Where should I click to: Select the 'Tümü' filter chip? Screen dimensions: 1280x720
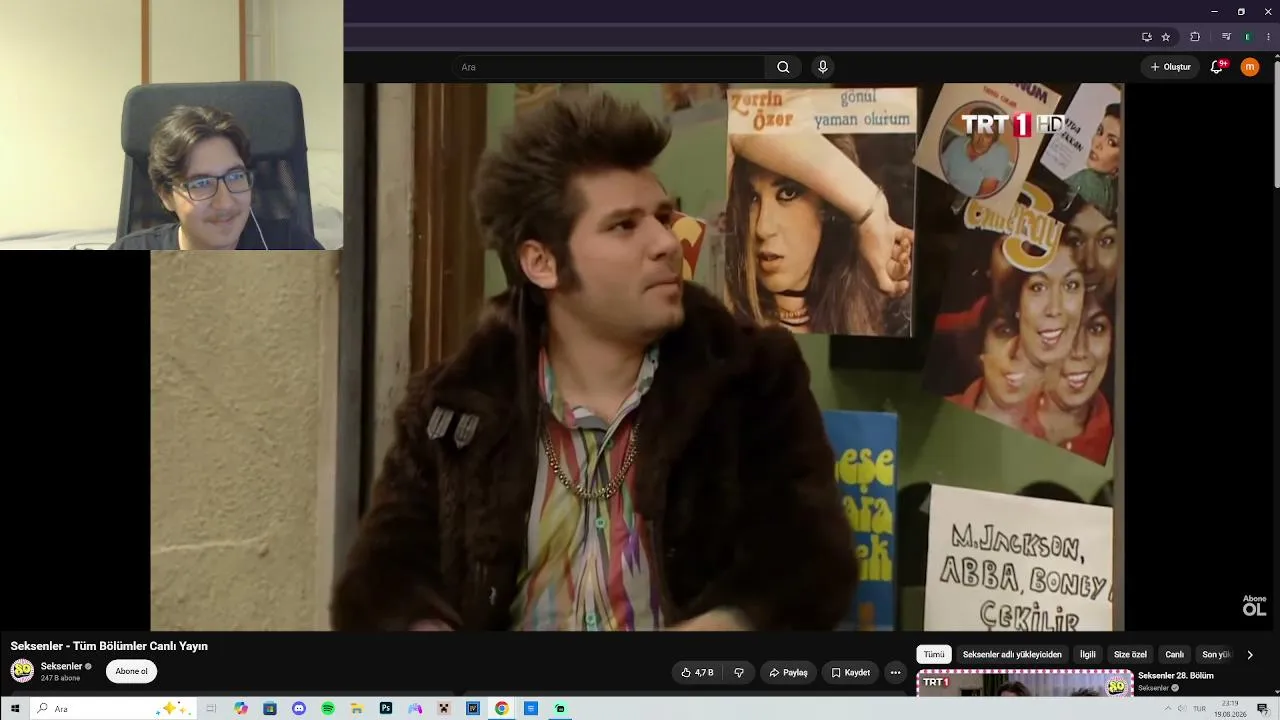click(x=934, y=655)
